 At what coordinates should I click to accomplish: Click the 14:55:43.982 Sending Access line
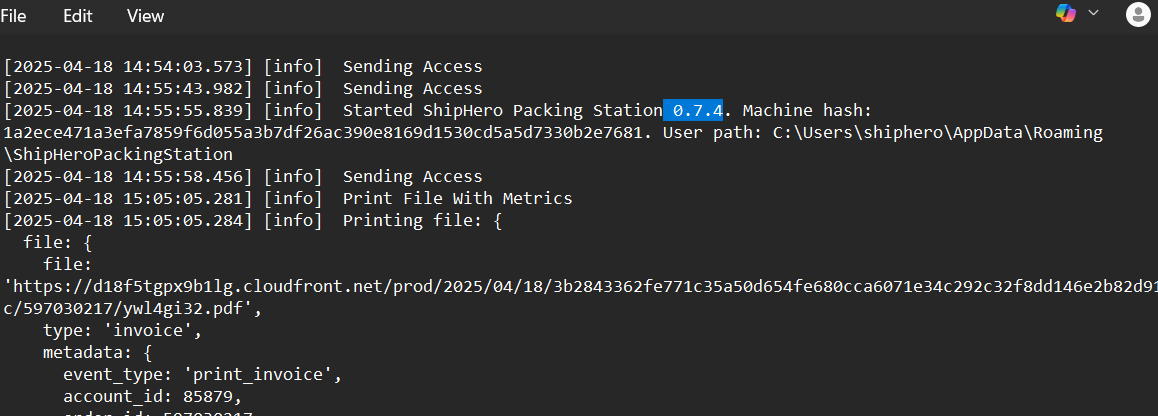(x=243, y=89)
